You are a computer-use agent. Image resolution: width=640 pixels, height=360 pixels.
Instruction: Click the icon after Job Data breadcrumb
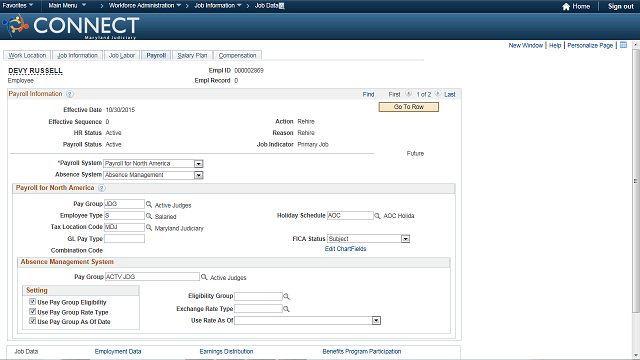[281, 6]
